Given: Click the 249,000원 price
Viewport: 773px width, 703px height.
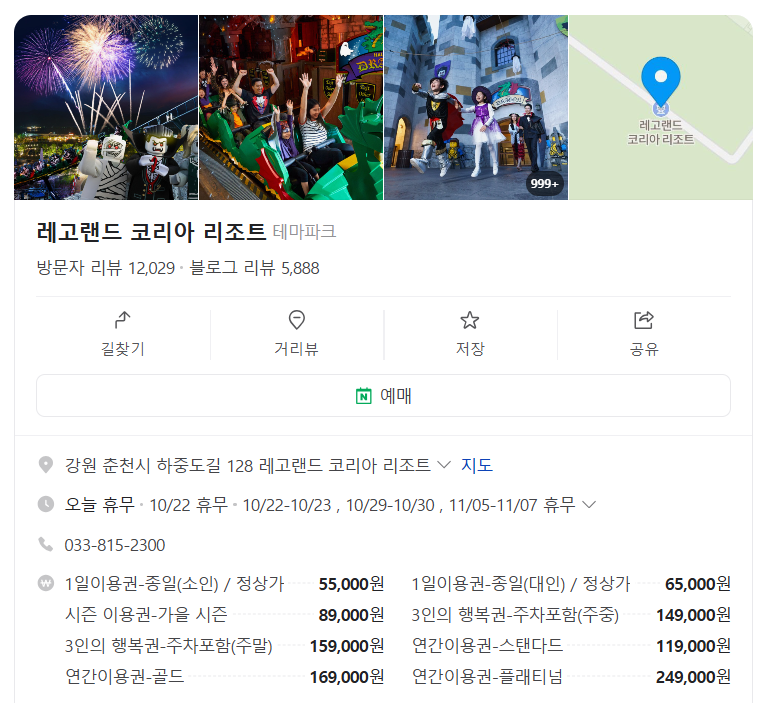Looking at the screenshot, I should [x=694, y=677].
